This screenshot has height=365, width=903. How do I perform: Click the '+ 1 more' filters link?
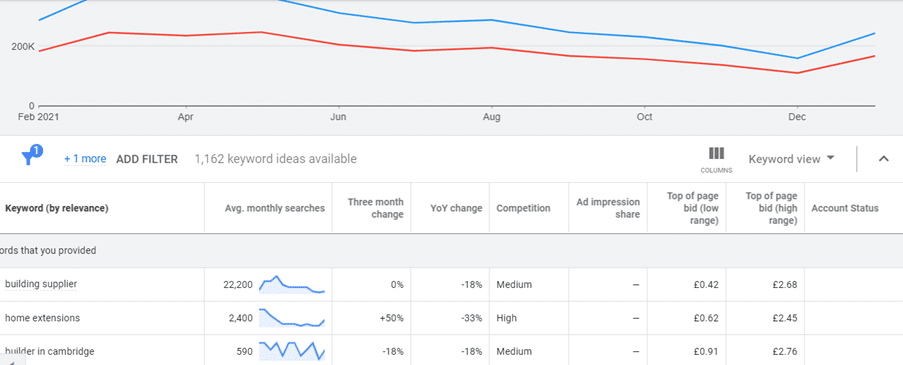click(x=85, y=159)
